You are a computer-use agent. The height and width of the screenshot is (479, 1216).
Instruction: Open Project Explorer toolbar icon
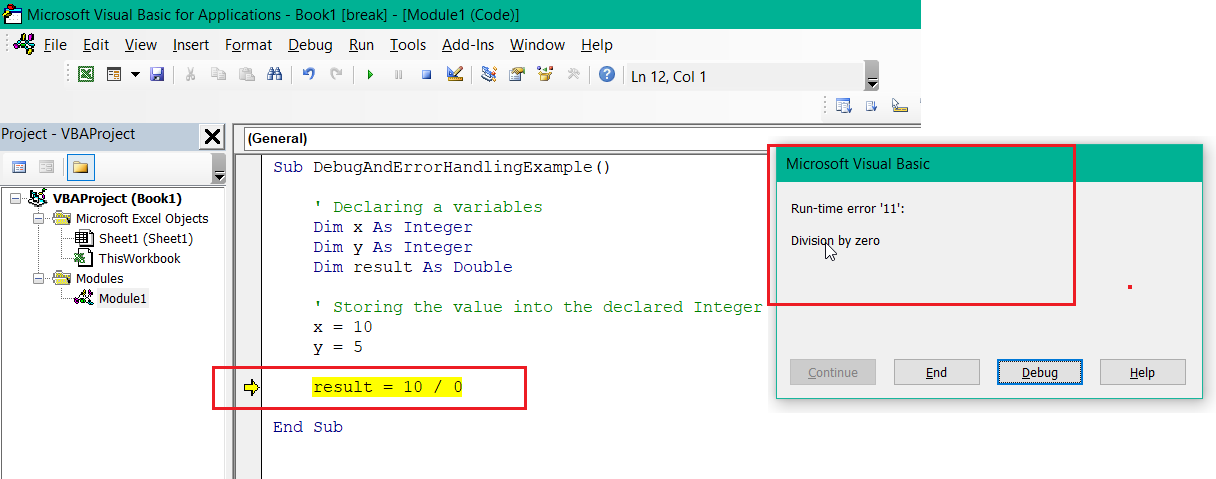pyautogui.click(x=489, y=75)
